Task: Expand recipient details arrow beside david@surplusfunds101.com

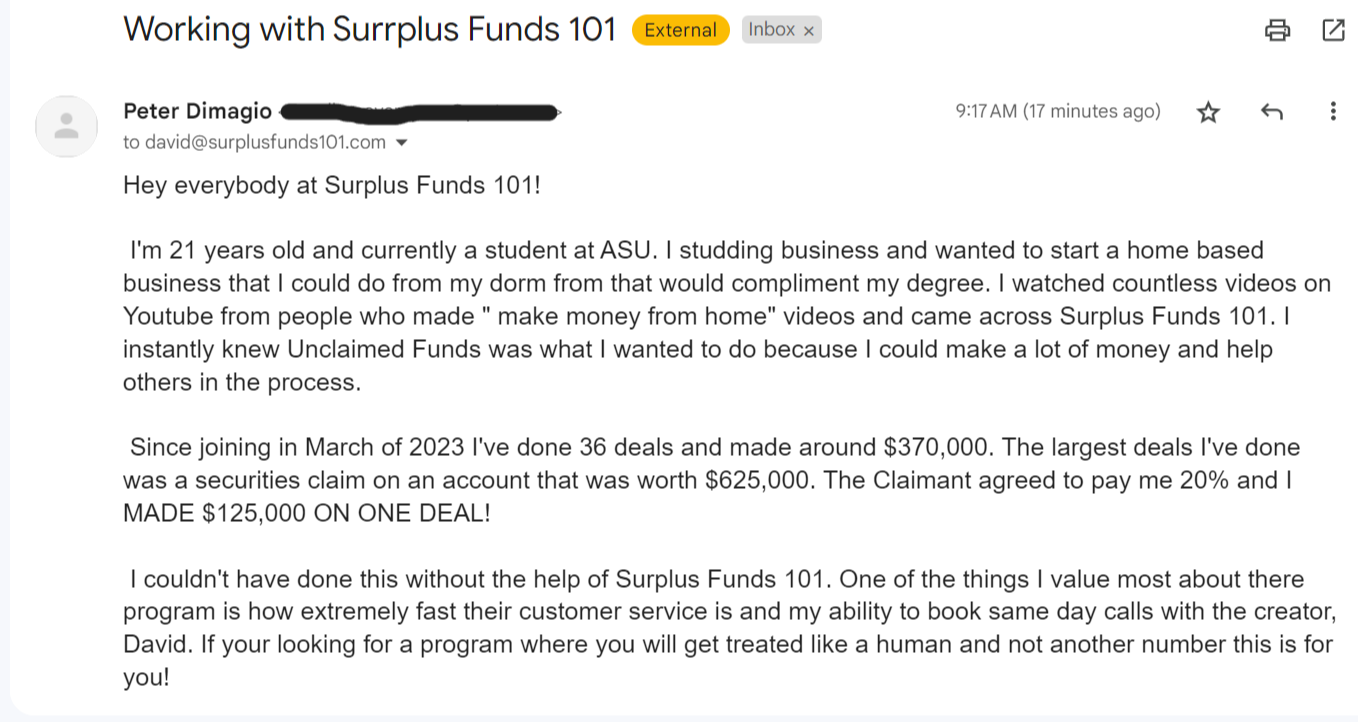Action: [402, 143]
